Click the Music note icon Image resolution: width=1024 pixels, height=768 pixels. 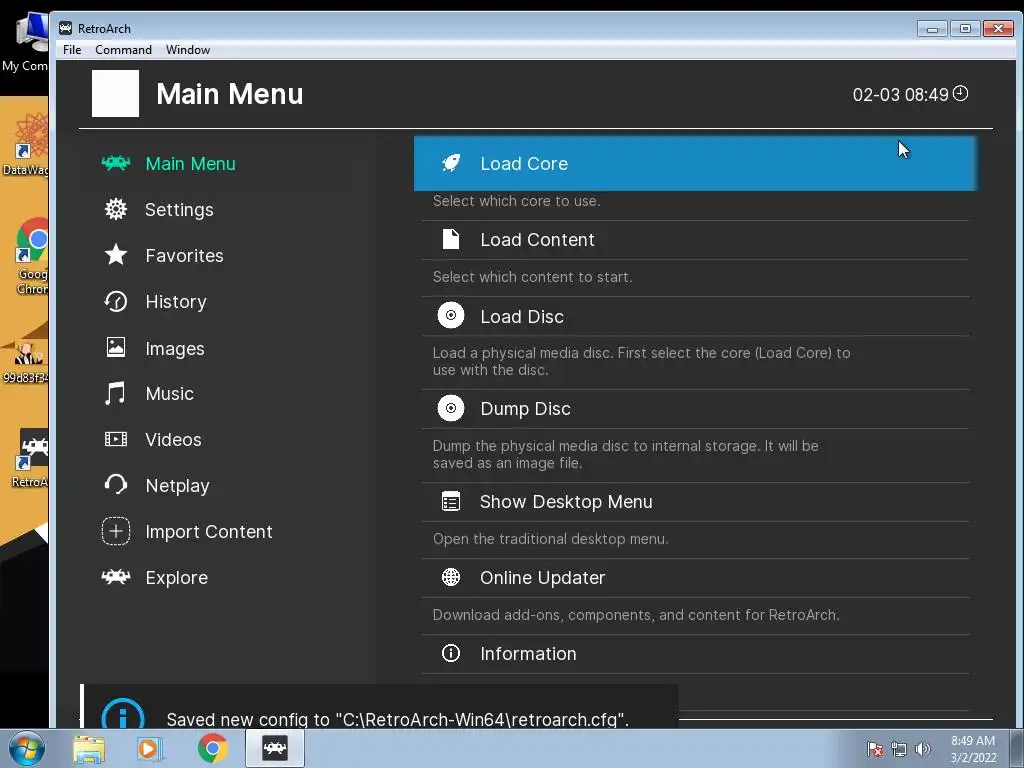[116, 393]
